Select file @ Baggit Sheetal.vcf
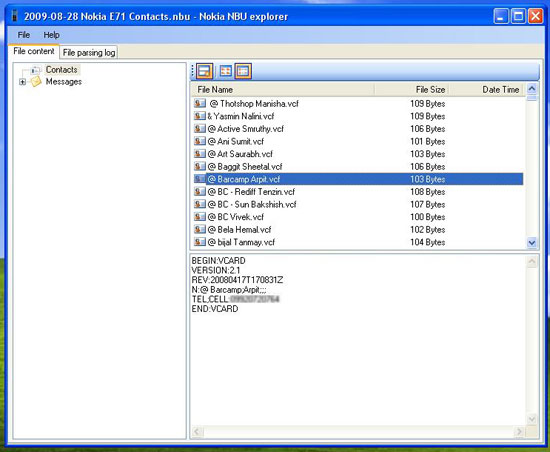This screenshot has width=550, height=452. [x=245, y=167]
